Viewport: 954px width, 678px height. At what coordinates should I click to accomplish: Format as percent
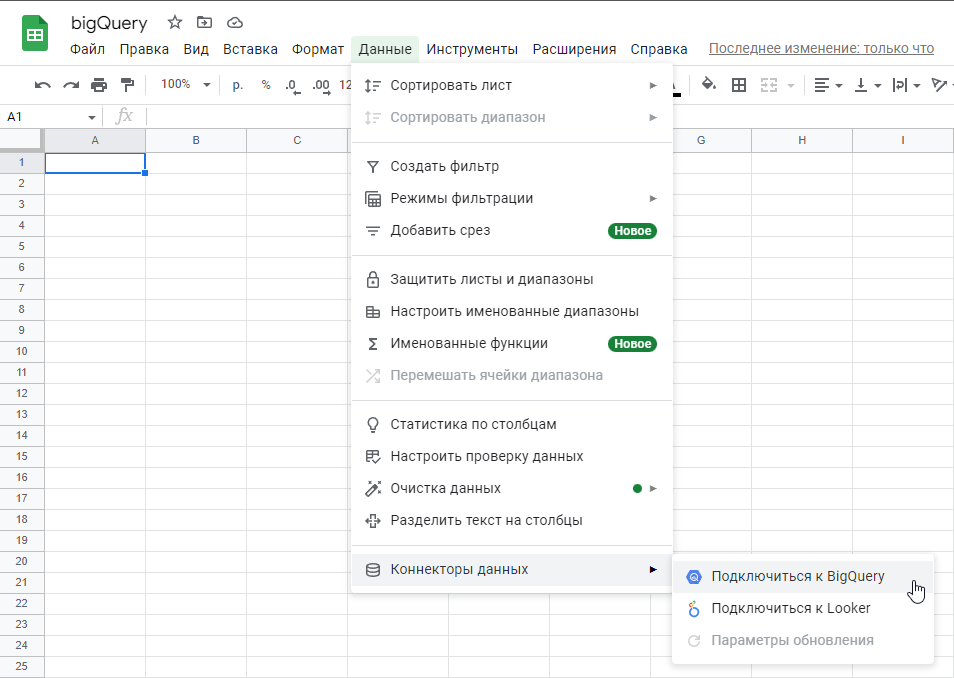coord(266,85)
